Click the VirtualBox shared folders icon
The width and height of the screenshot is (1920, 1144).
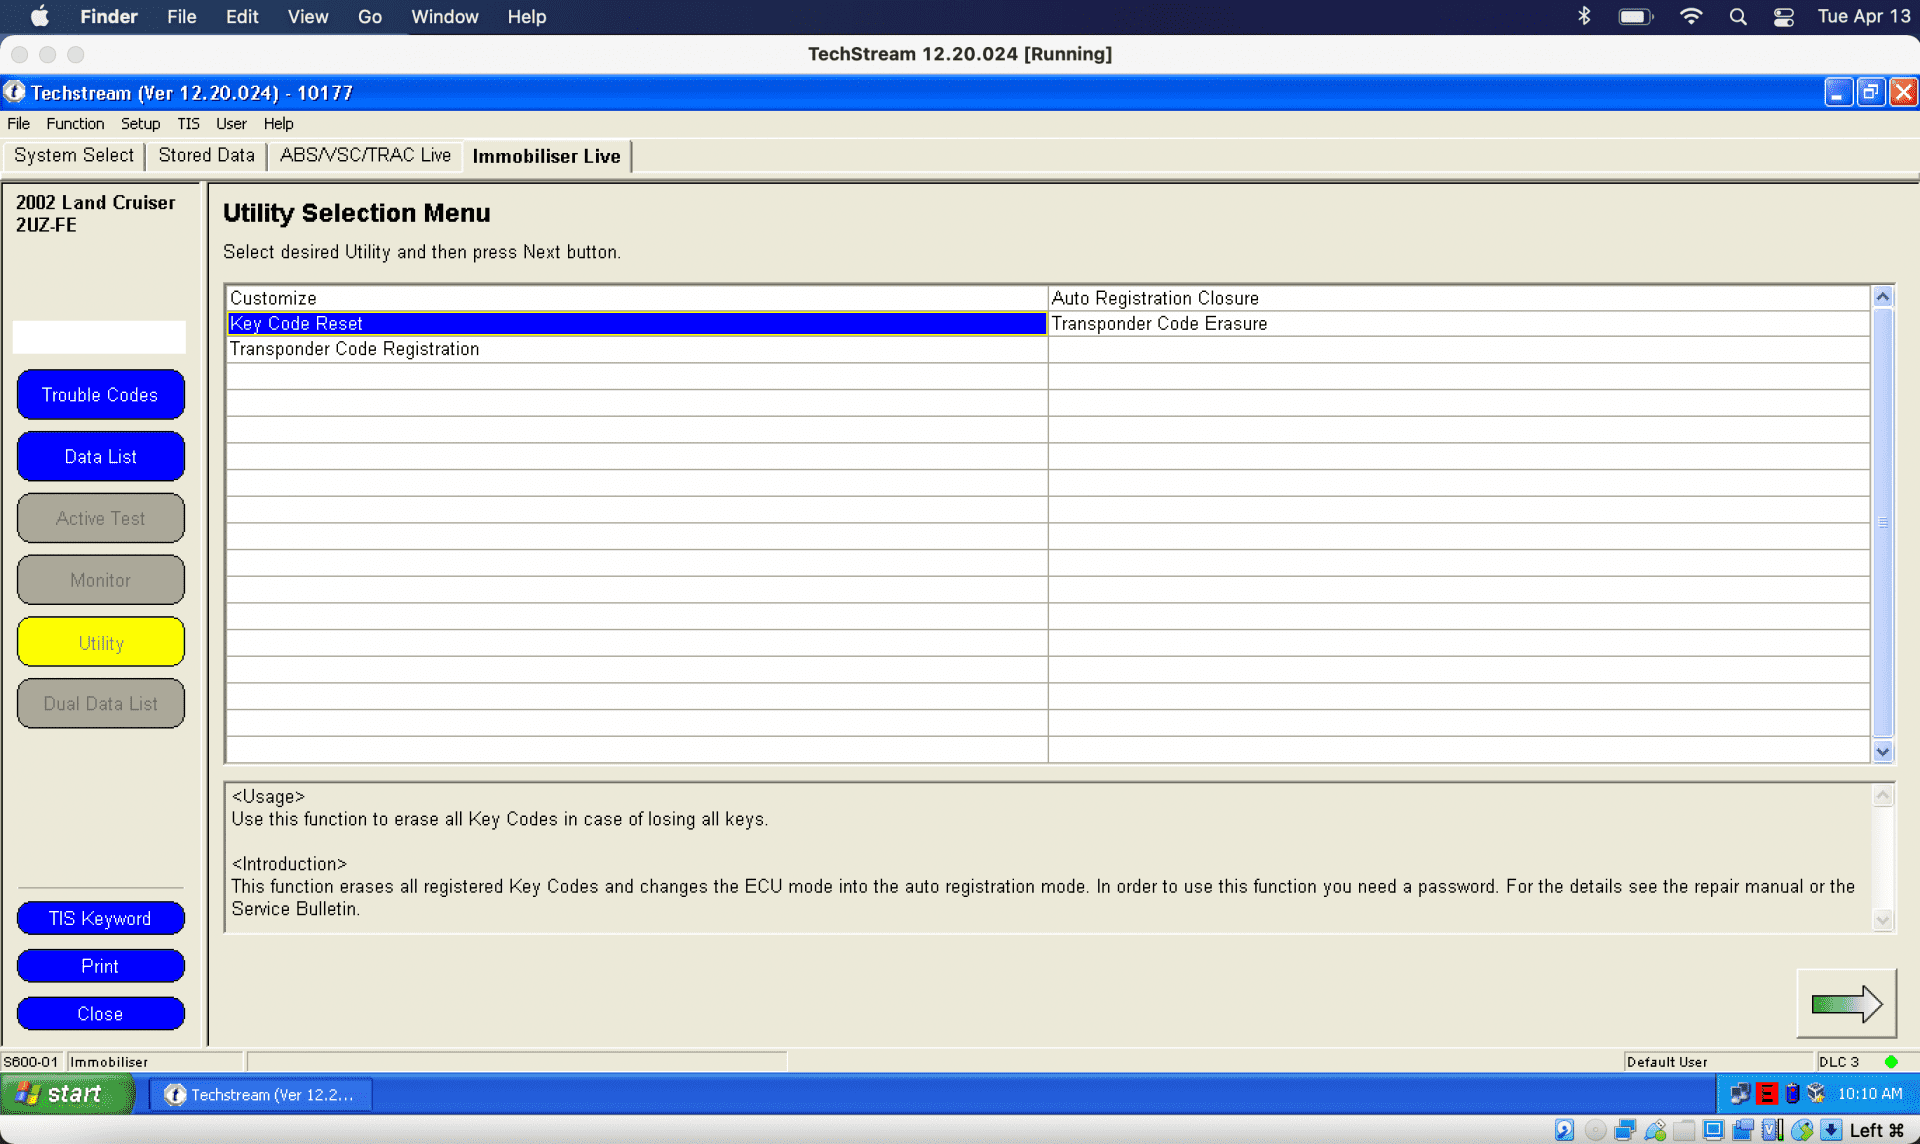click(x=1685, y=1130)
